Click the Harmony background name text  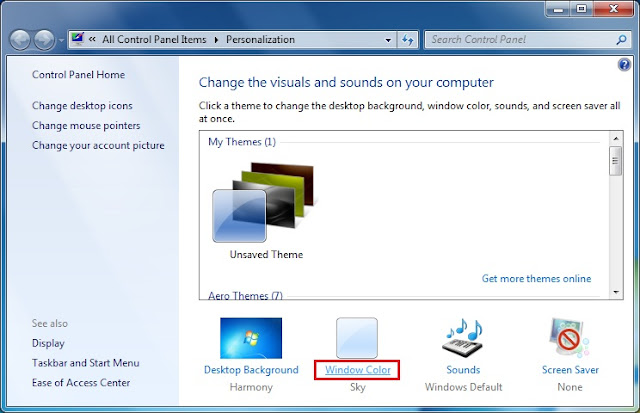(x=251, y=387)
